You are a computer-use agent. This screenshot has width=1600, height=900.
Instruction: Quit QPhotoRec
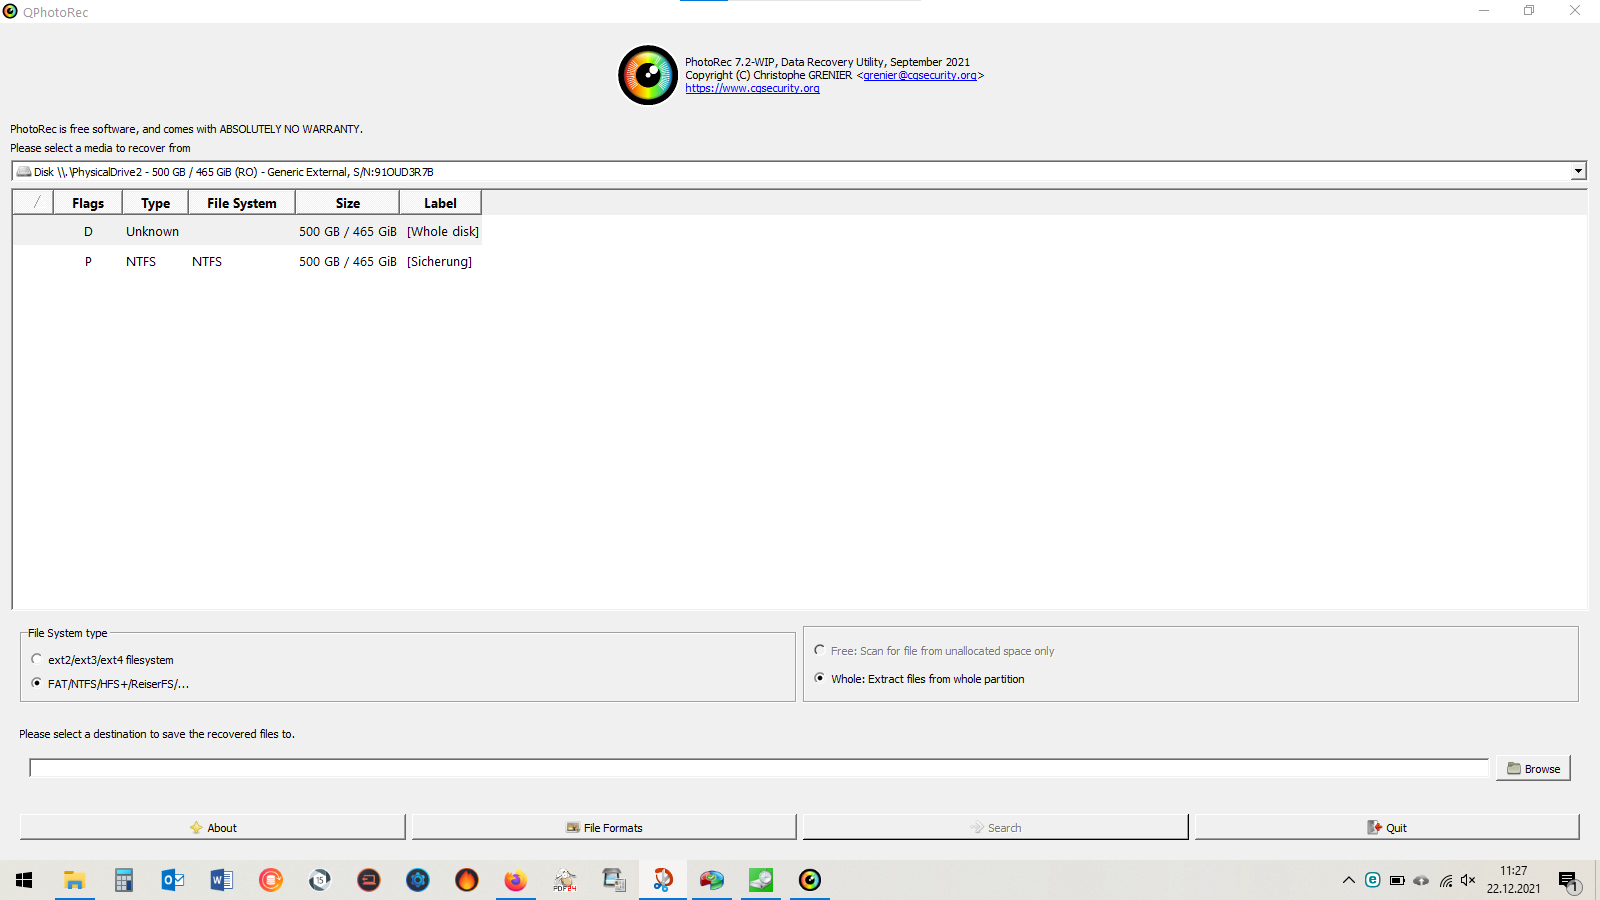(1387, 827)
